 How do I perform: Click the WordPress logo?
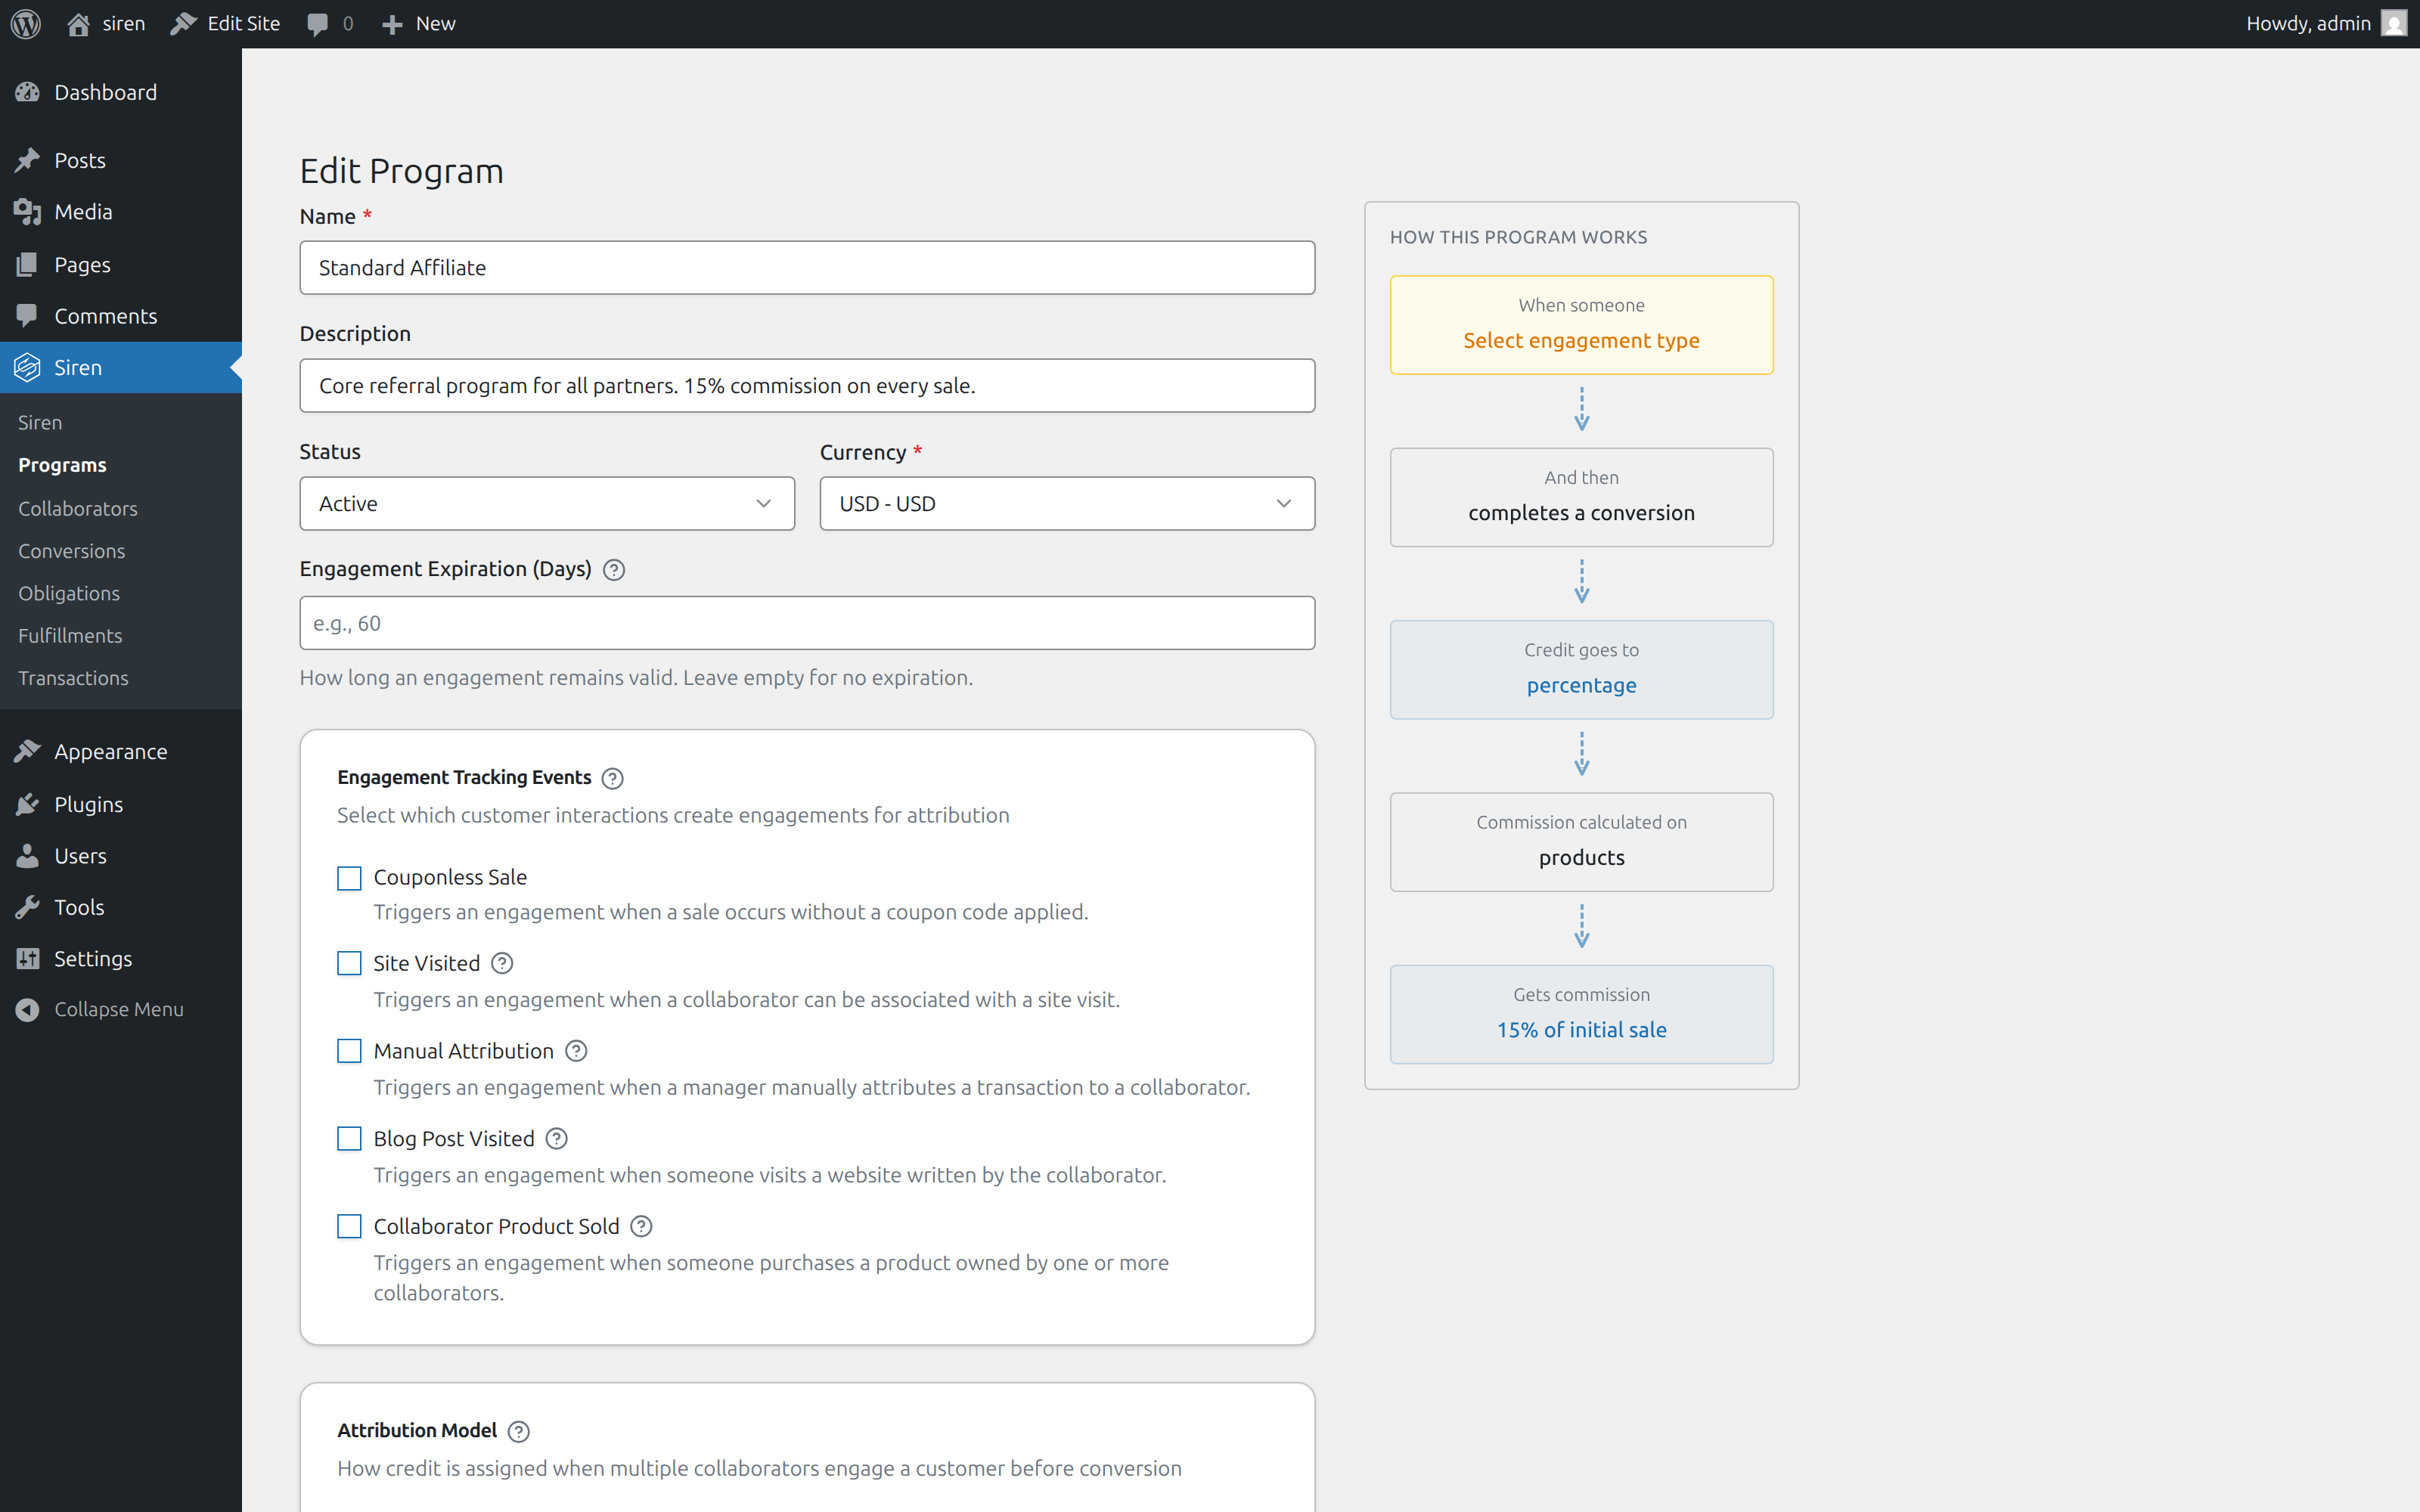pyautogui.click(x=25, y=23)
